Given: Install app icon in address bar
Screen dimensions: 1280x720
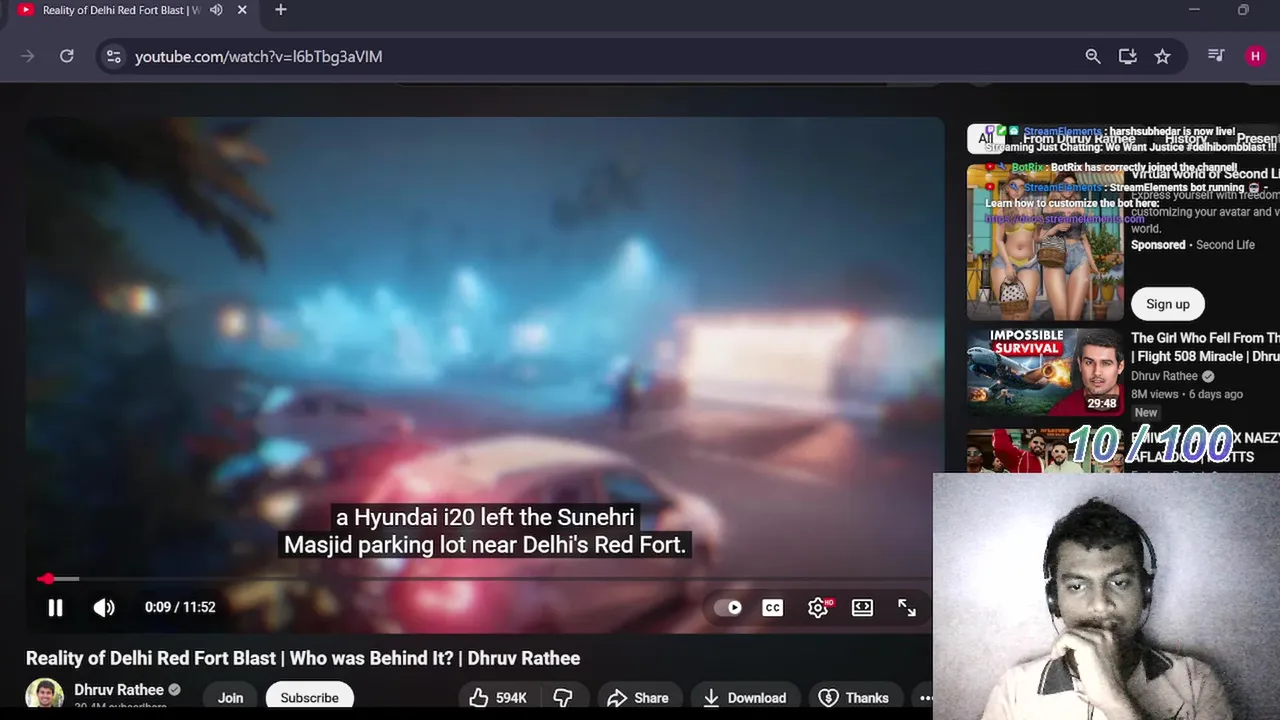Looking at the screenshot, I should point(1128,56).
